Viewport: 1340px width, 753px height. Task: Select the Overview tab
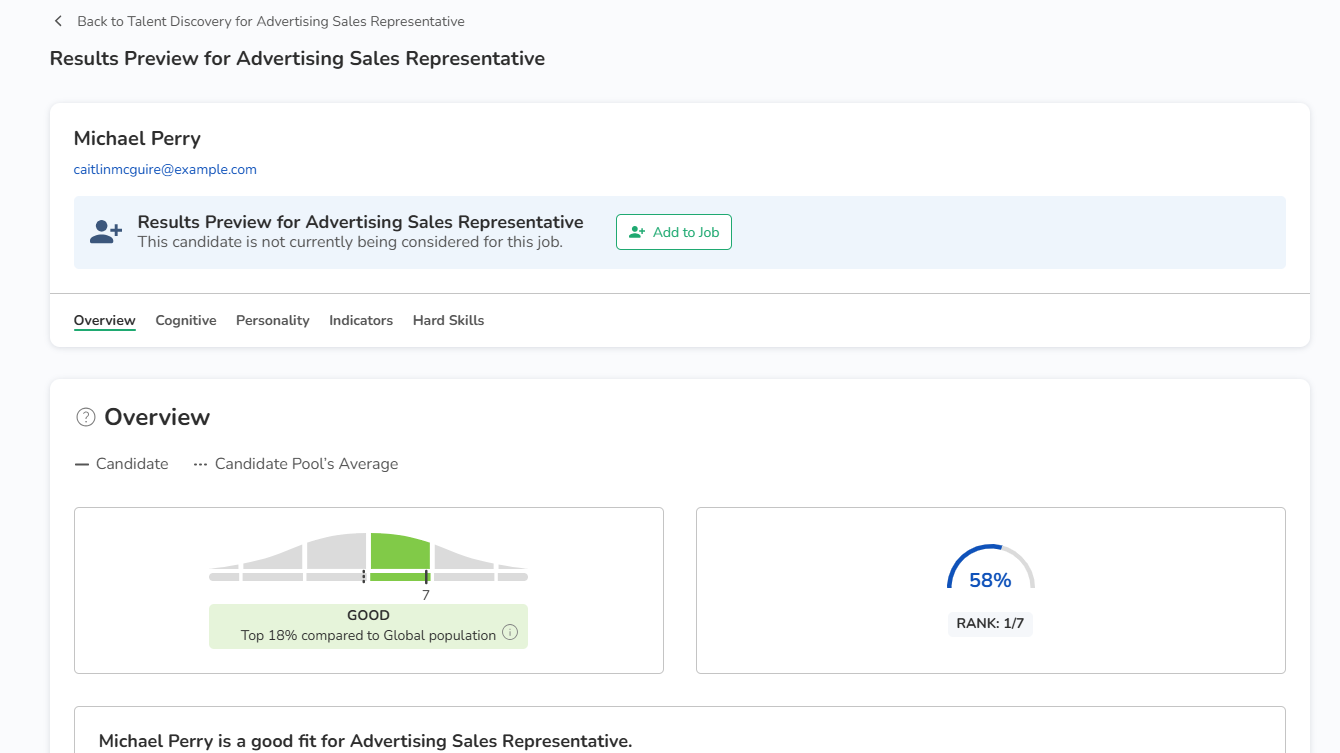click(x=104, y=321)
